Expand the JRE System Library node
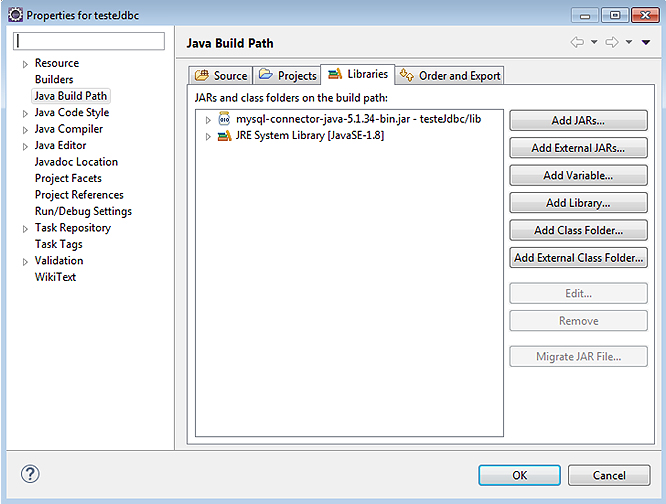Screen dimensions: 666x504 click(x=208, y=136)
